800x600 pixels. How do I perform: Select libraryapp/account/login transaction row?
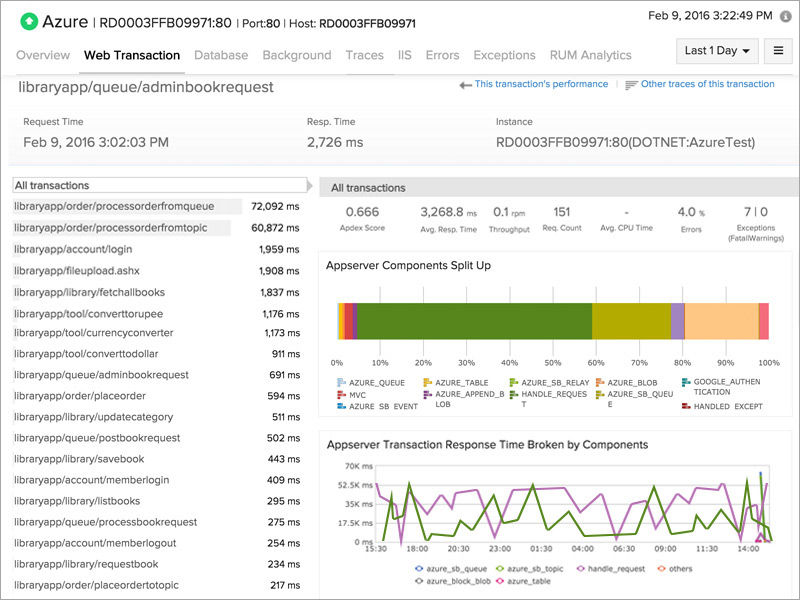click(x=73, y=249)
